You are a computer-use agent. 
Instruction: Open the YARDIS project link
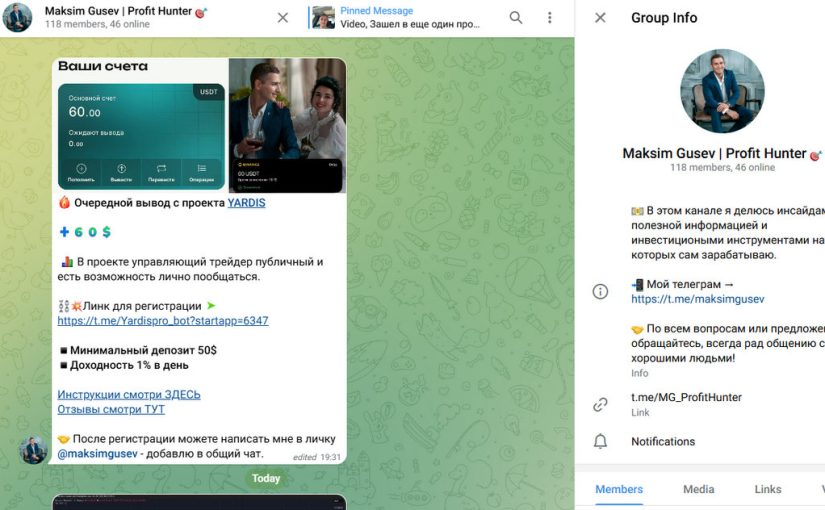[246, 202]
